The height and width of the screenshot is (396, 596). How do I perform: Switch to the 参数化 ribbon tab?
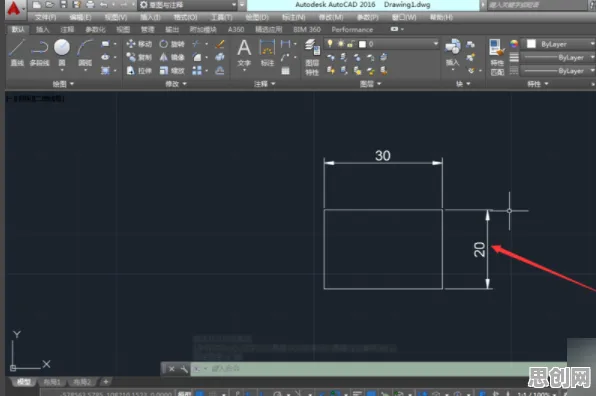tap(95, 29)
